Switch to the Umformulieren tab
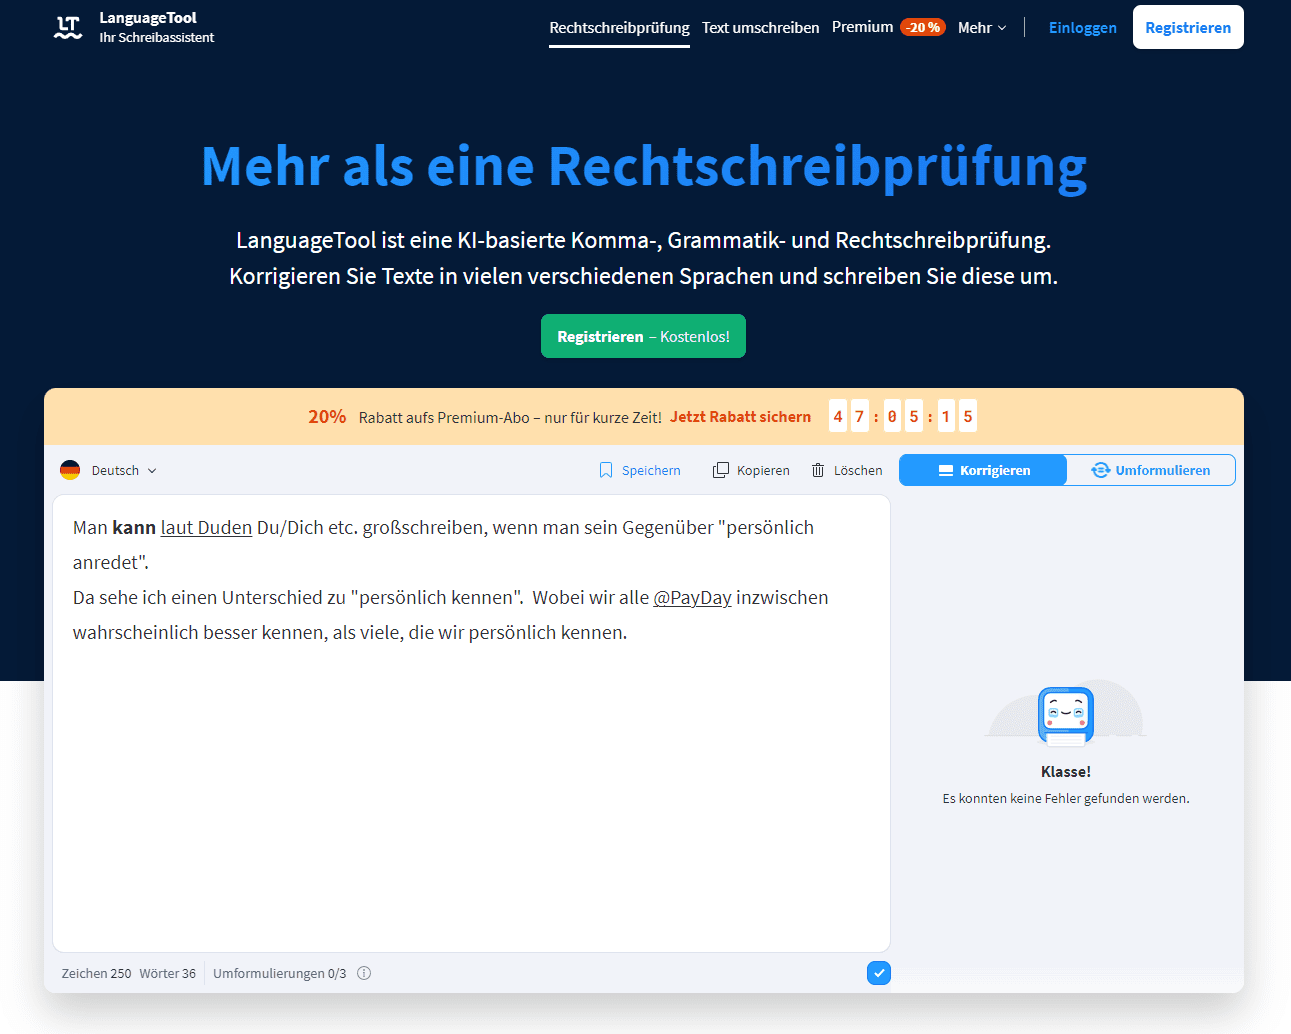The width and height of the screenshot is (1291, 1034). (1151, 470)
